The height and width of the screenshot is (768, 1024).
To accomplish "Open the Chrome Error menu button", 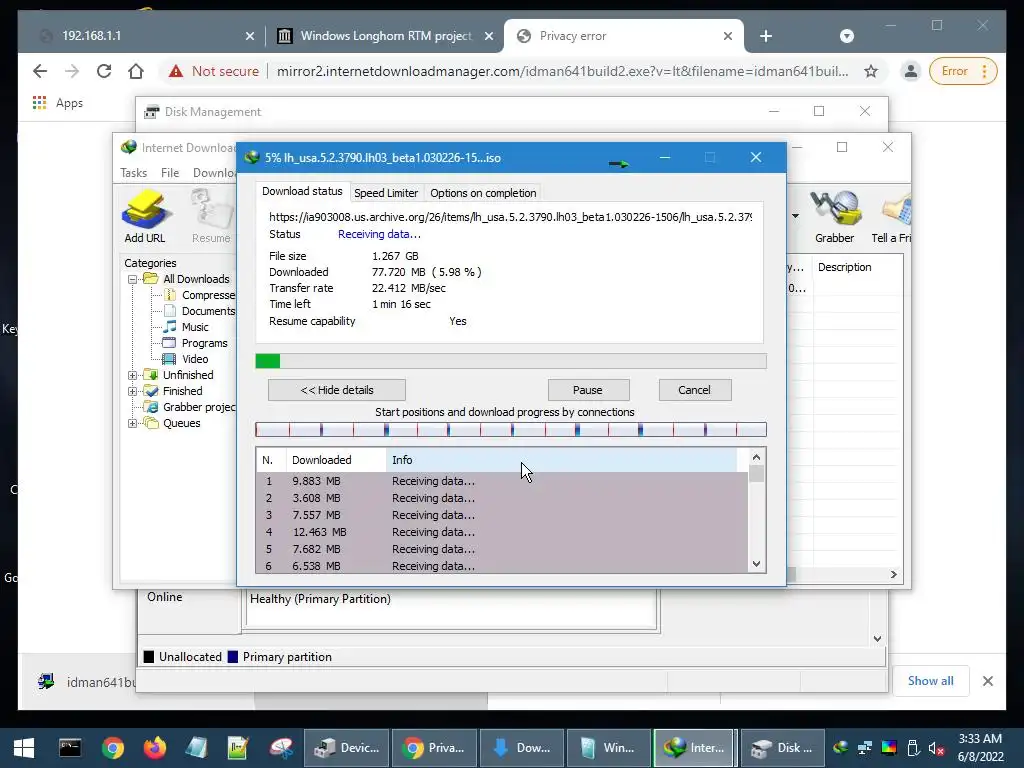I will (963, 71).
